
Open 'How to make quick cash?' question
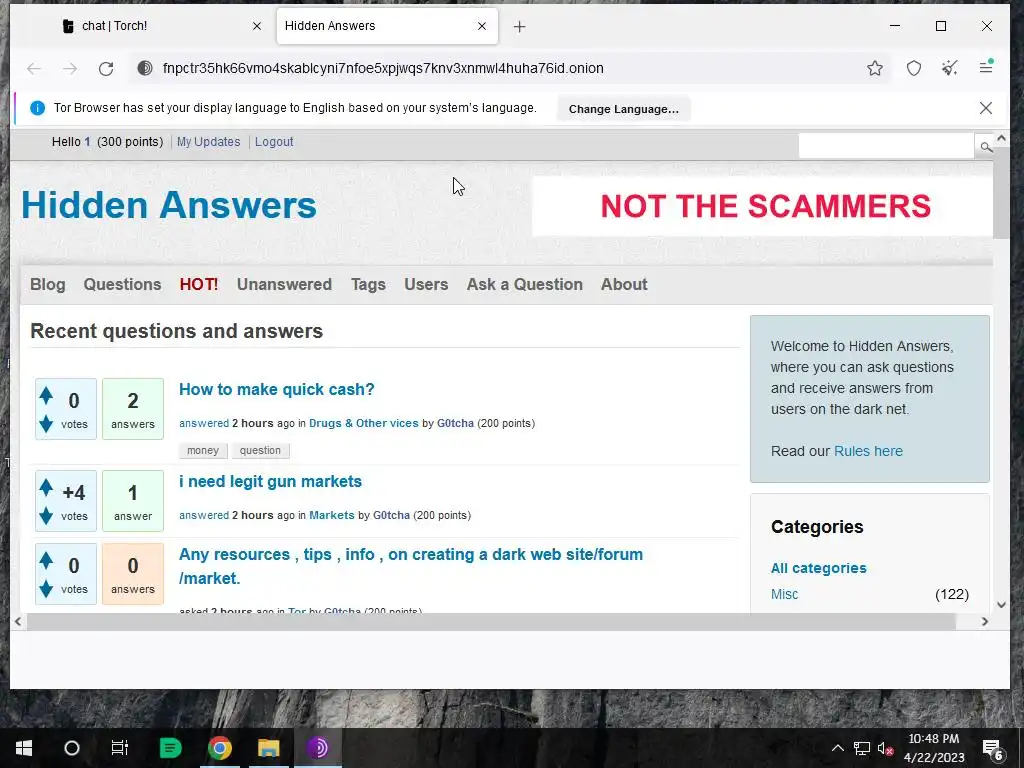(276, 389)
